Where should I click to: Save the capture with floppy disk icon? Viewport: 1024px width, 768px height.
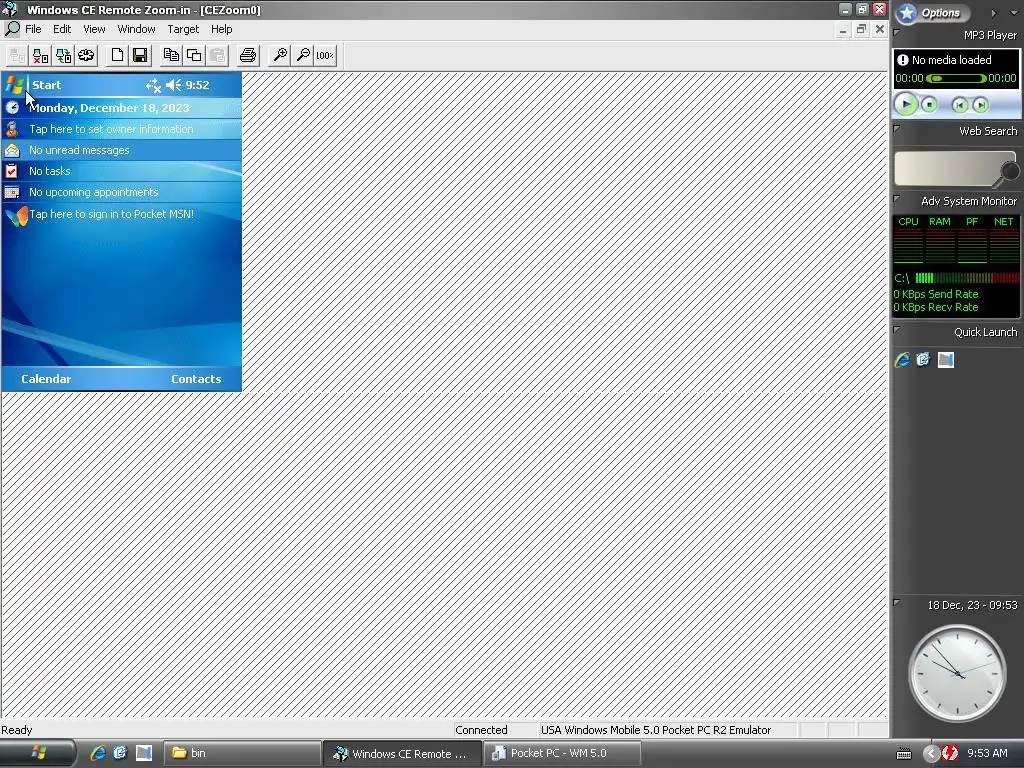click(x=140, y=56)
